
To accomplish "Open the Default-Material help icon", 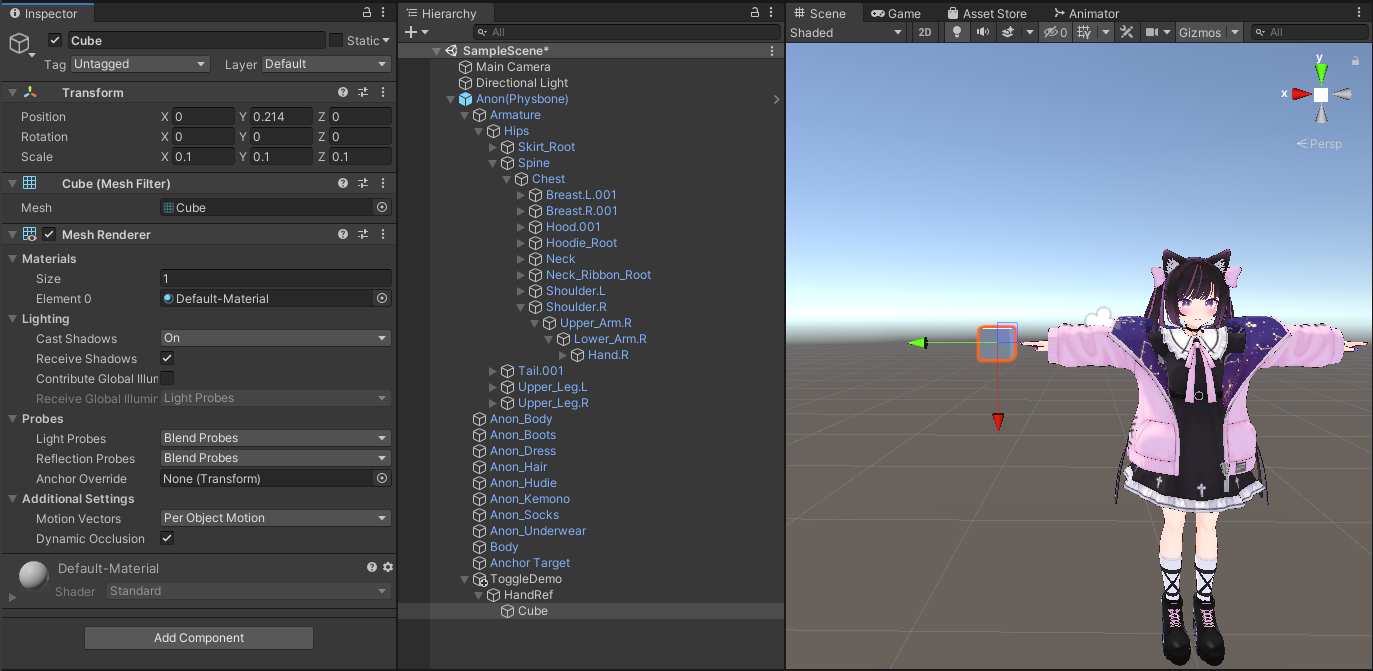I will [373, 567].
